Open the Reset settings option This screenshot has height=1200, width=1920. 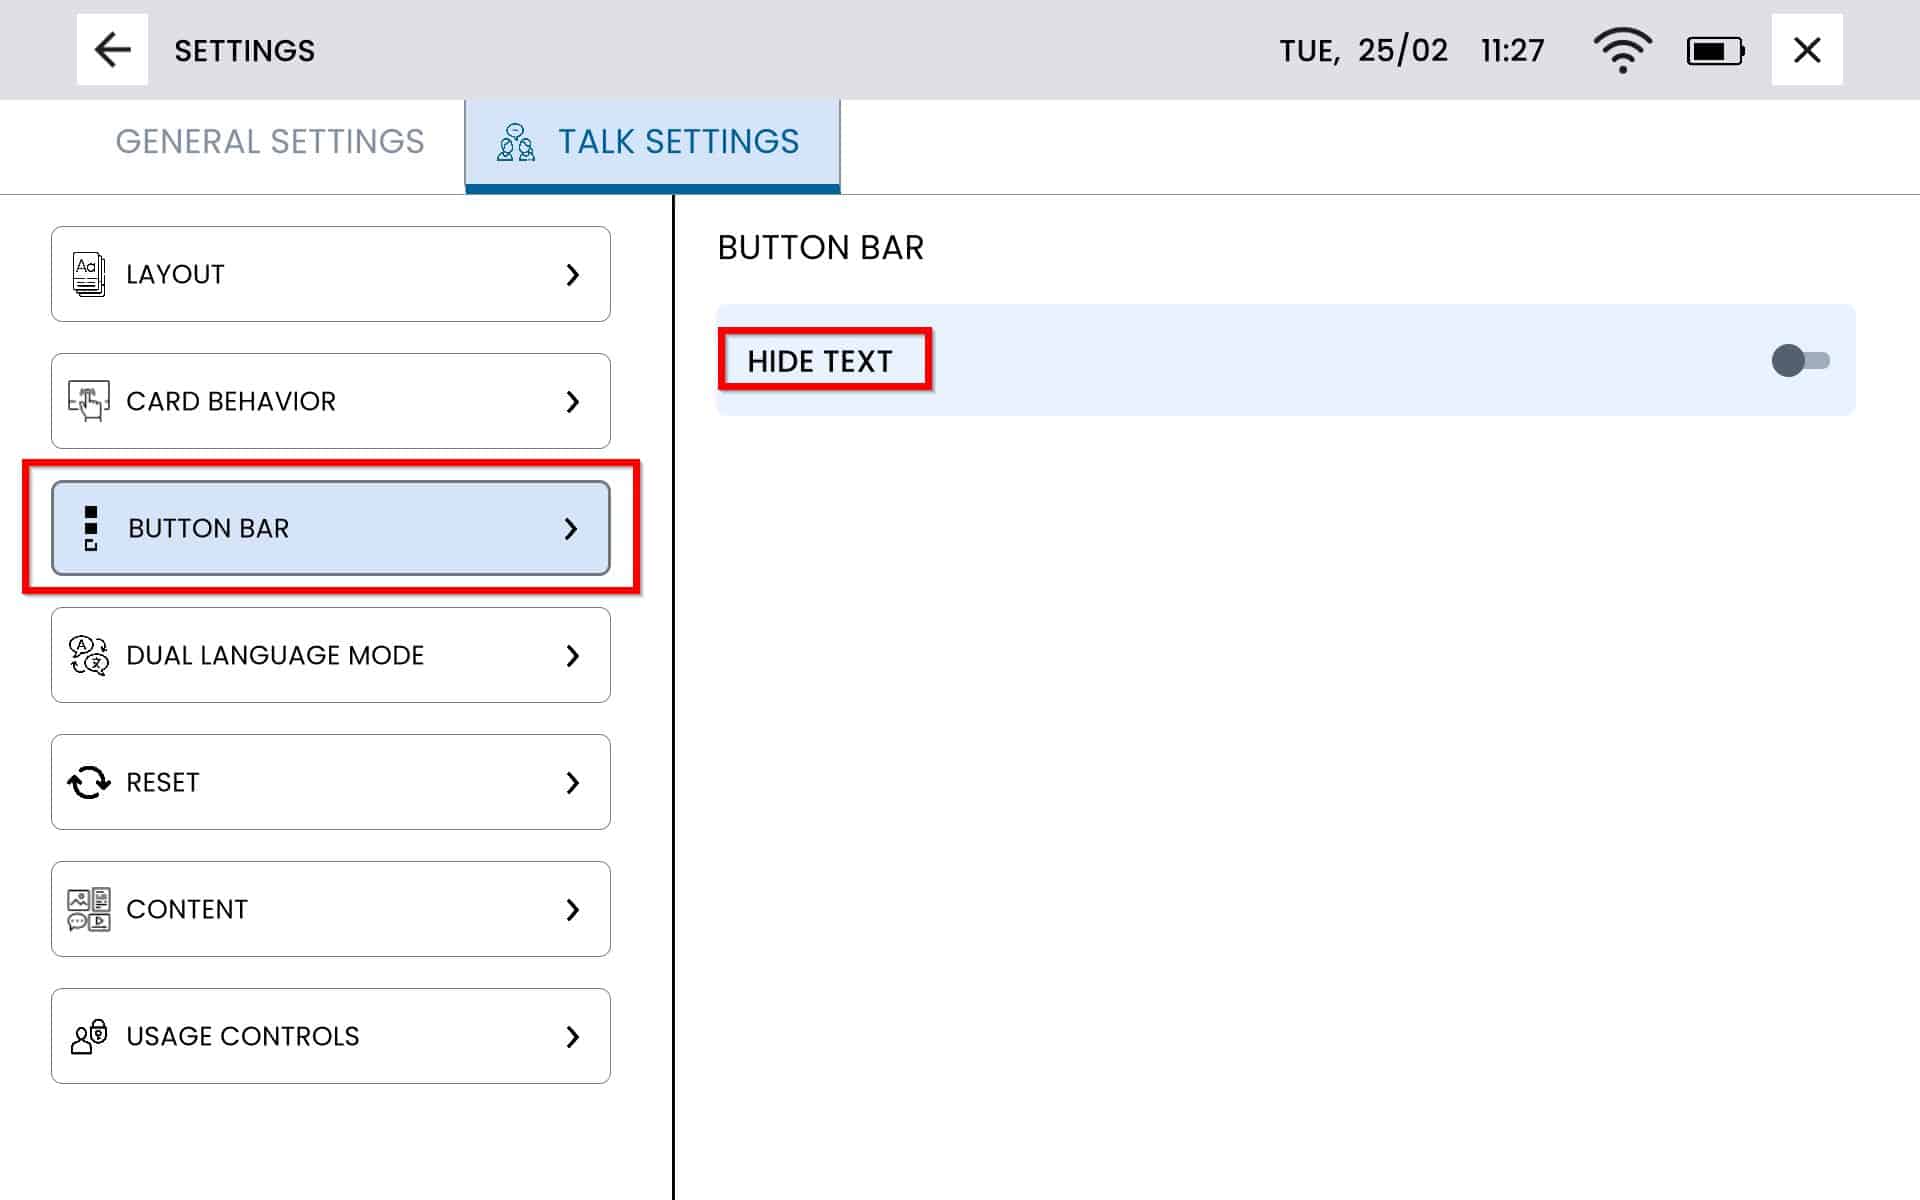330,782
